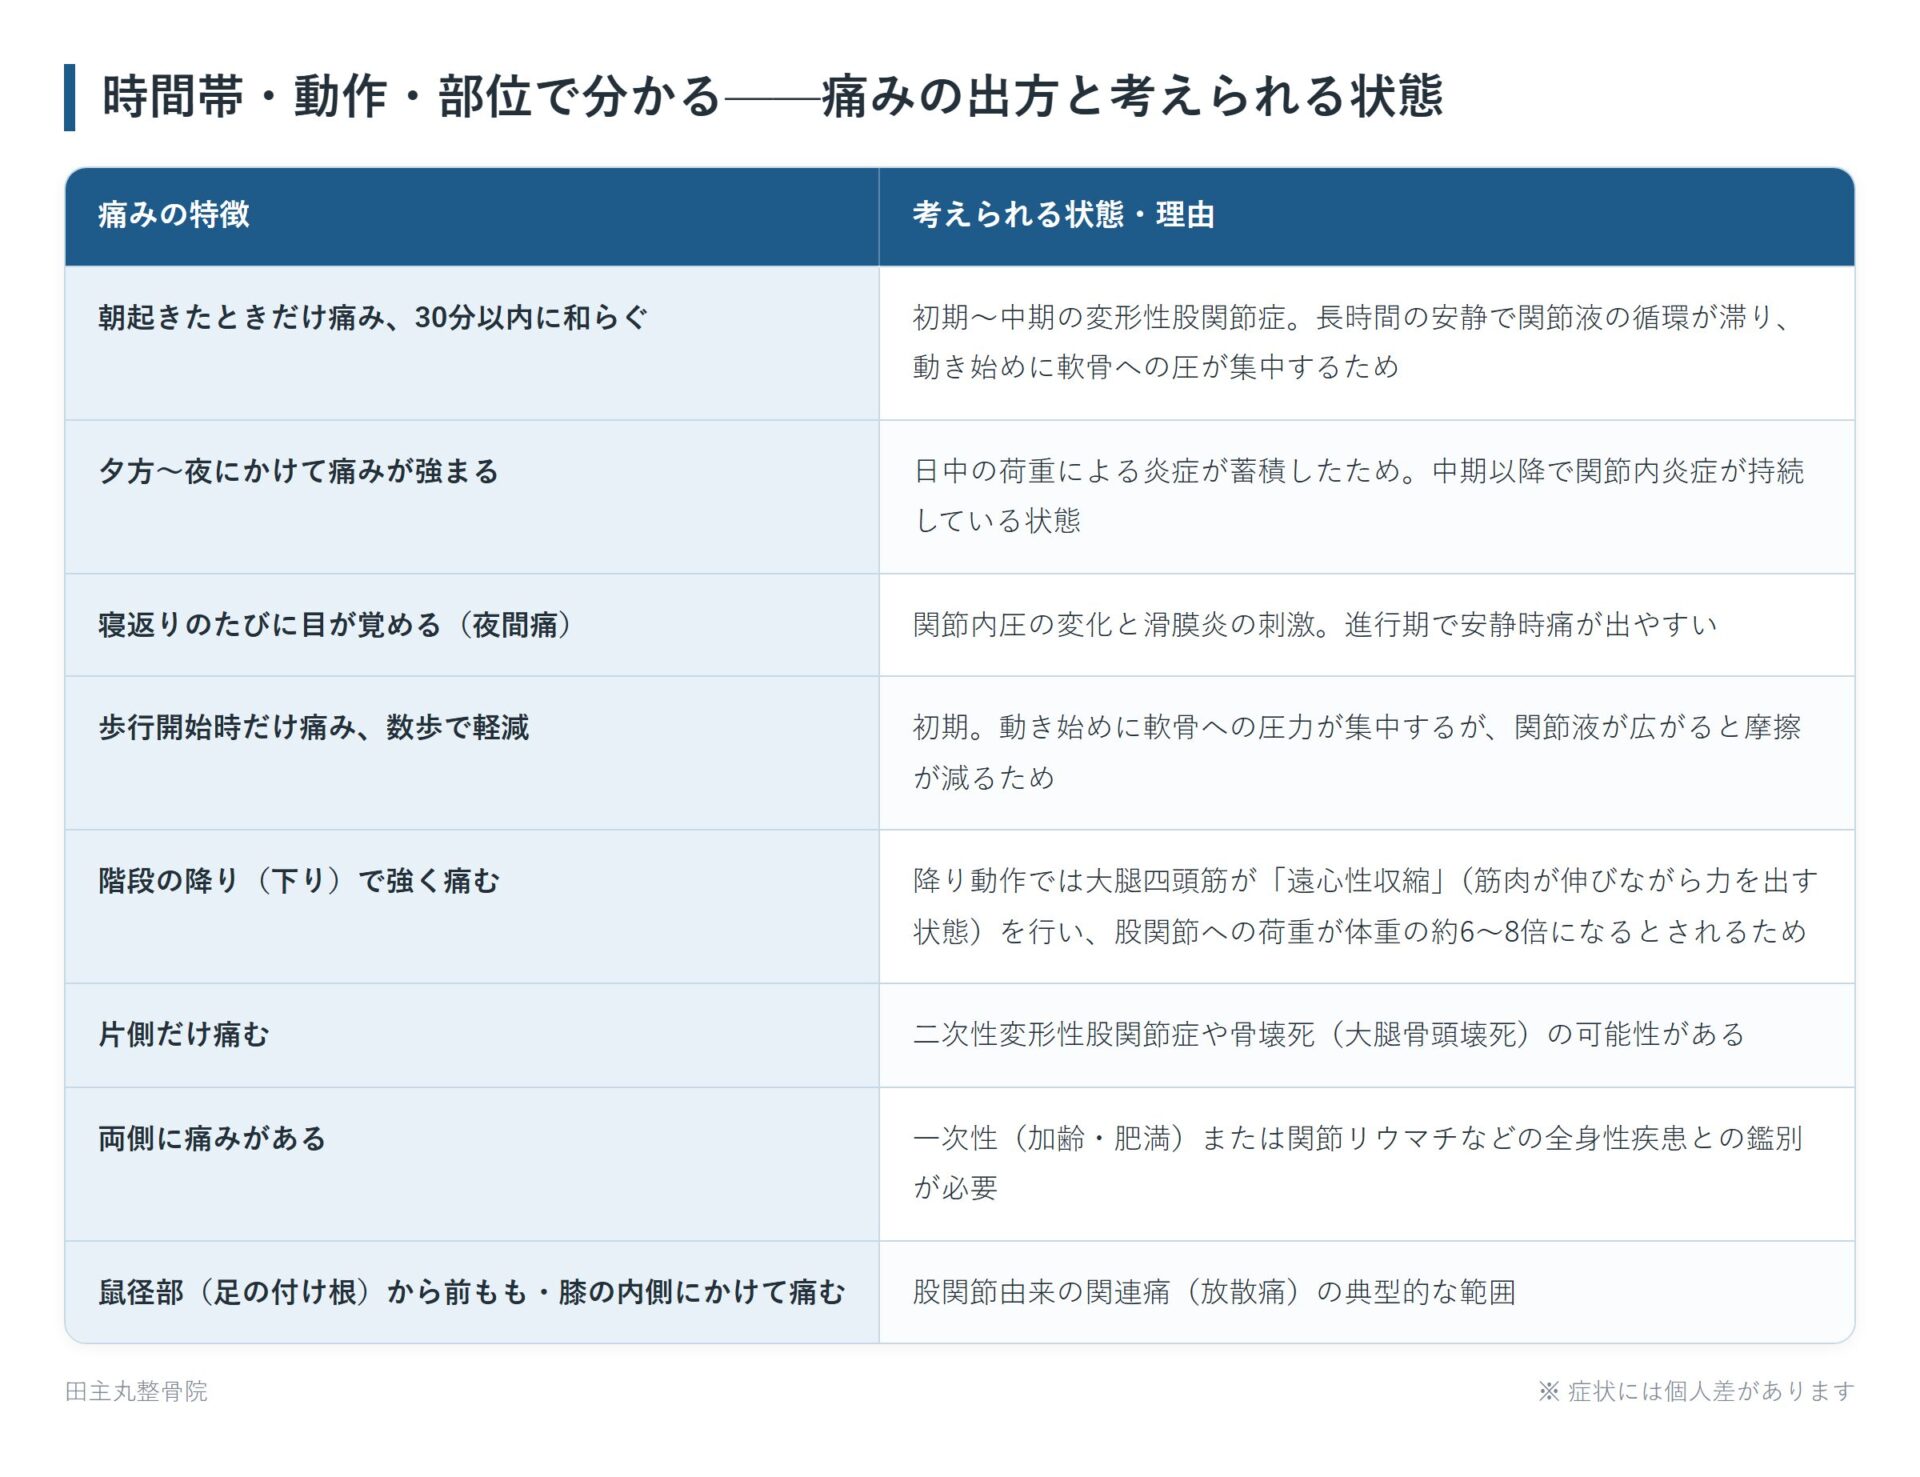Image resolution: width=1920 pixels, height=1477 pixels.
Task: Select cell '両側に痛みがある'
Action: click(472, 1164)
